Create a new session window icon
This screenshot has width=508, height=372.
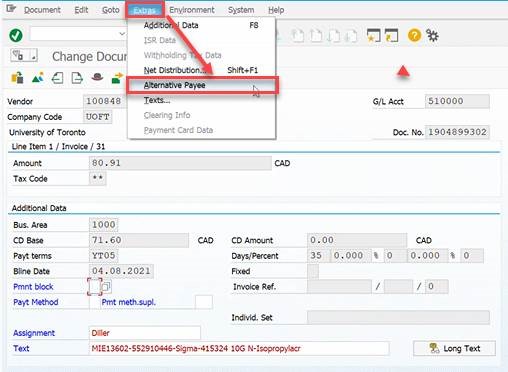click(x=373, y=35)
